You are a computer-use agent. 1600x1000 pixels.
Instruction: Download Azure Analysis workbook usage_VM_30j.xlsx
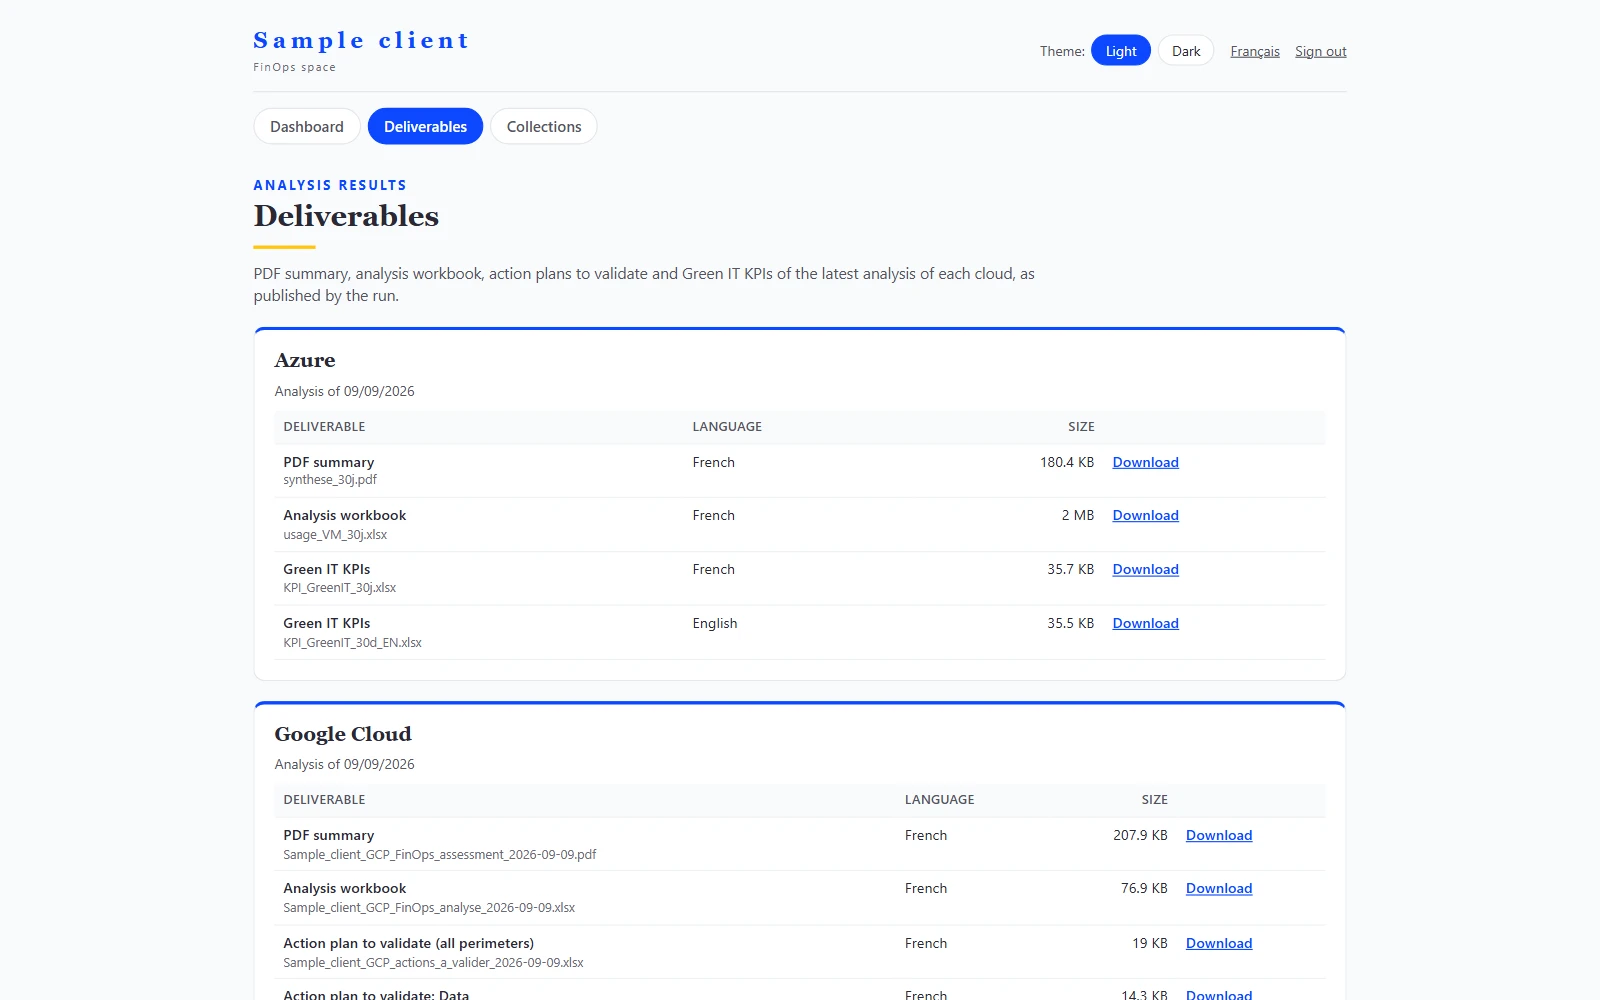(x=1145, y=515)
